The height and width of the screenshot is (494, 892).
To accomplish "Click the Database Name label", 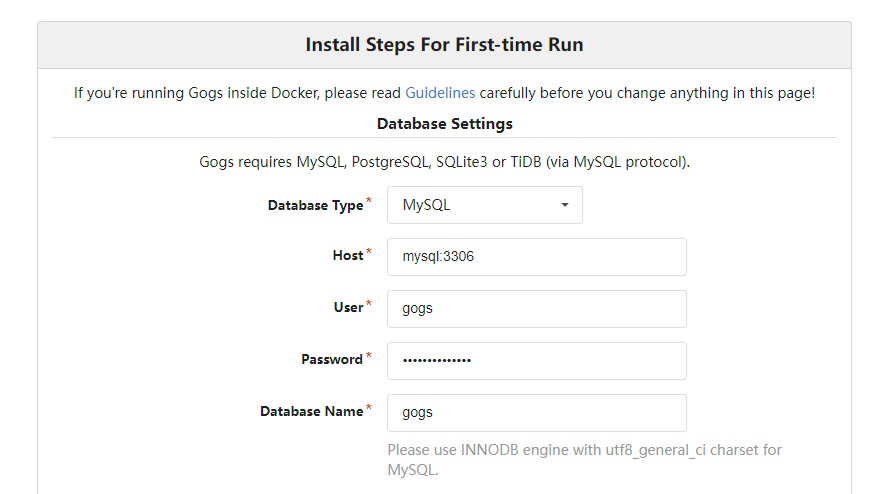I will tap(311, 411).
